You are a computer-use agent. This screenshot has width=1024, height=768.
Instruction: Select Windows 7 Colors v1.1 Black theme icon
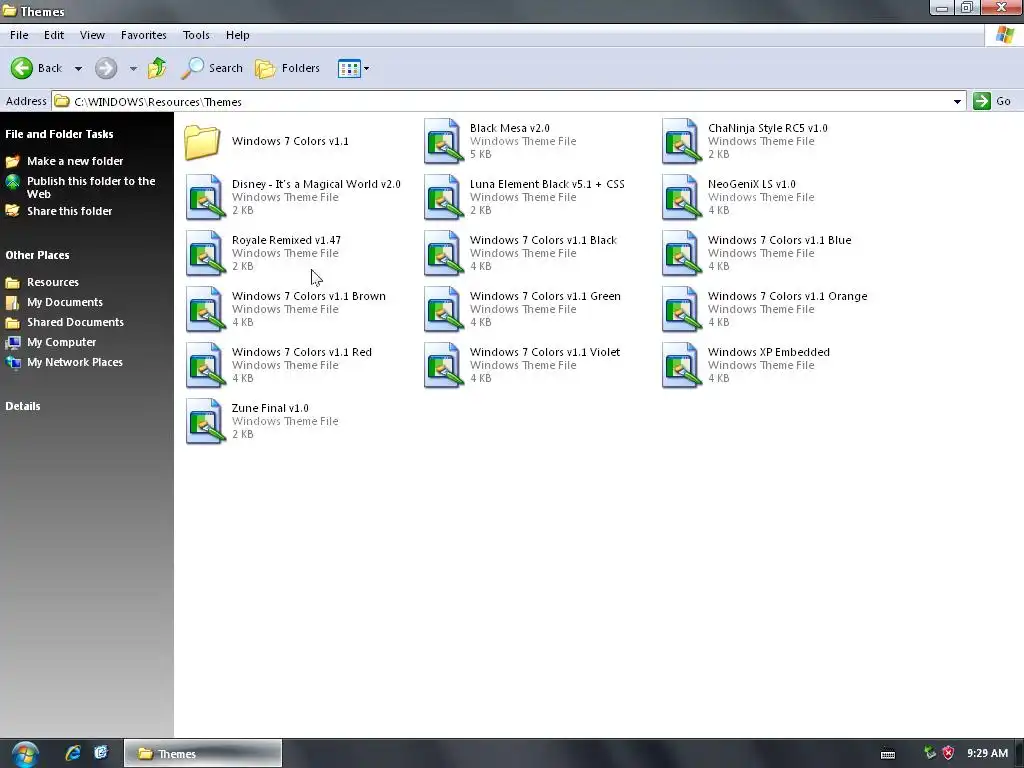pyautogui.click(x=443, y=253)
